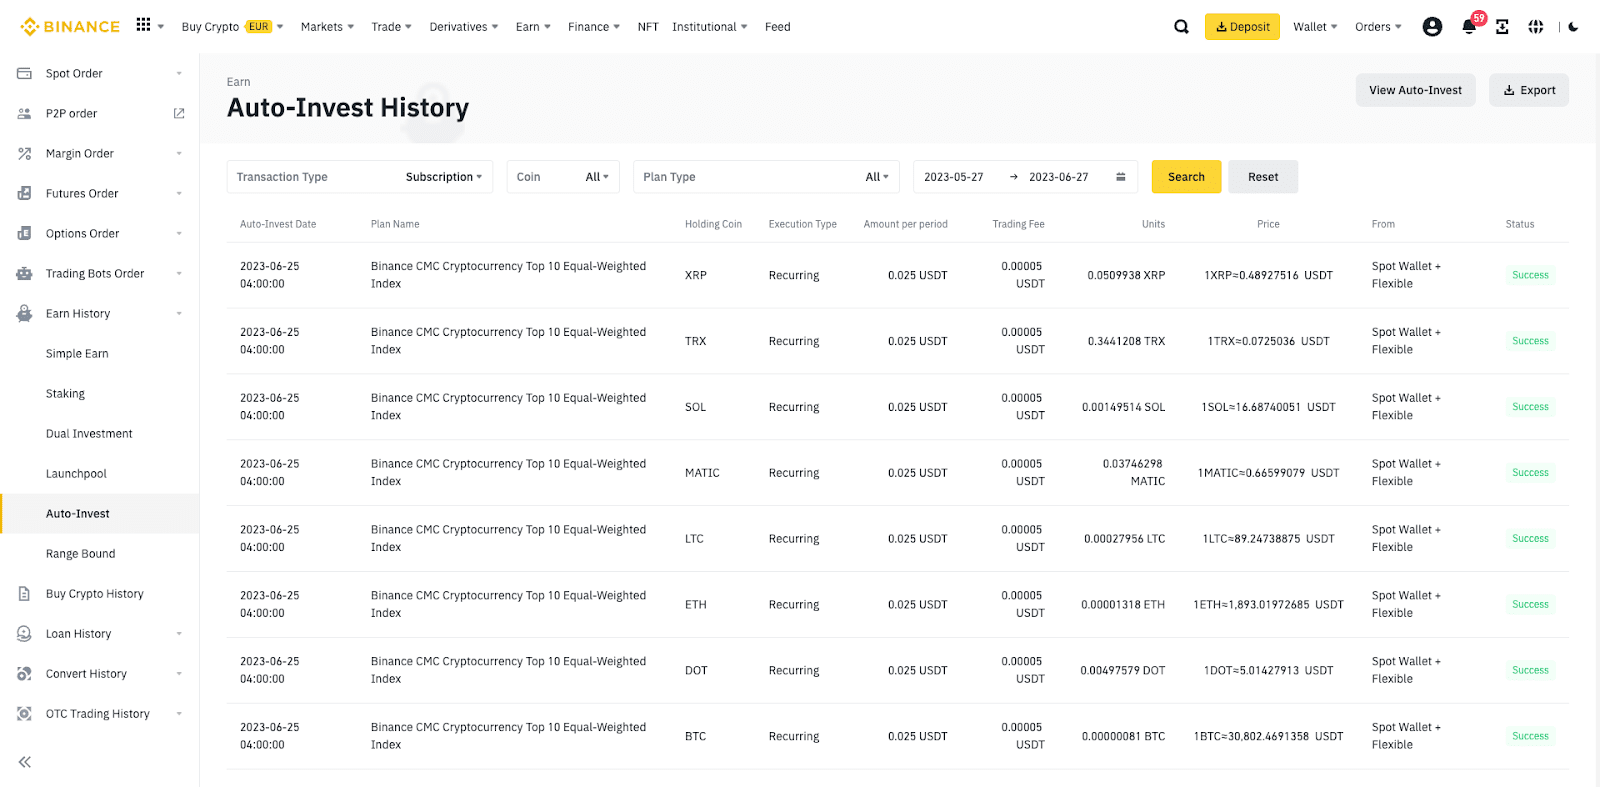
Task: Click the Buy Crypto History document icon
Action: pyautogui.click(x=24, y=593)
